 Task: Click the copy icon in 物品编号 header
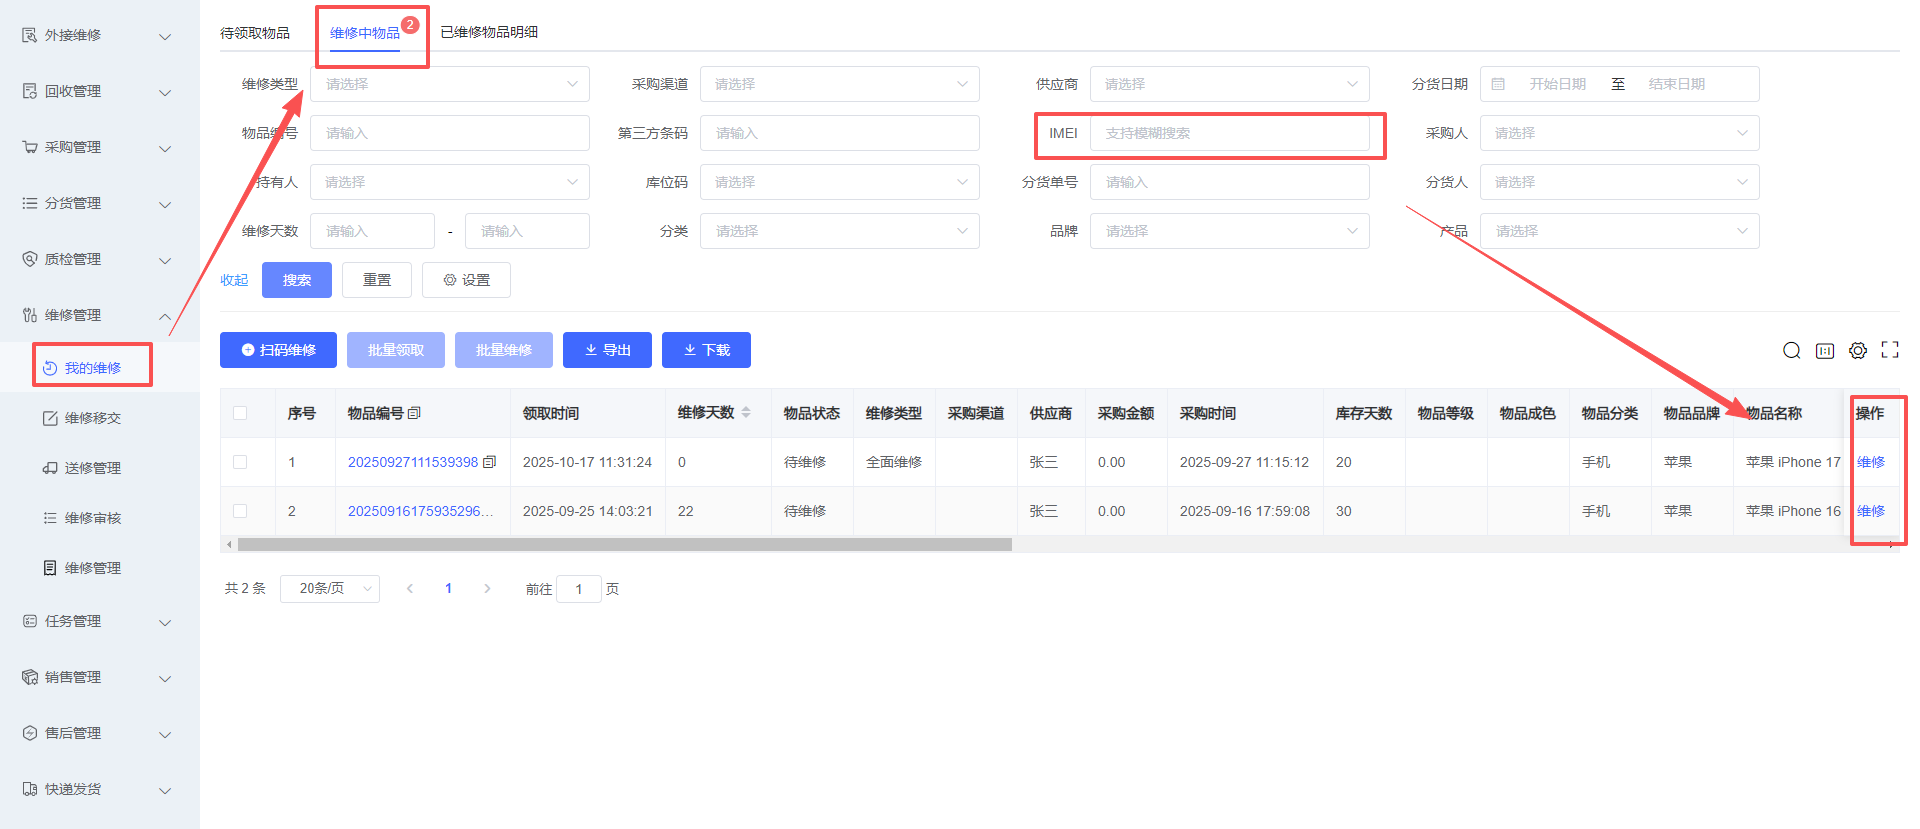(x=415, y=413)
